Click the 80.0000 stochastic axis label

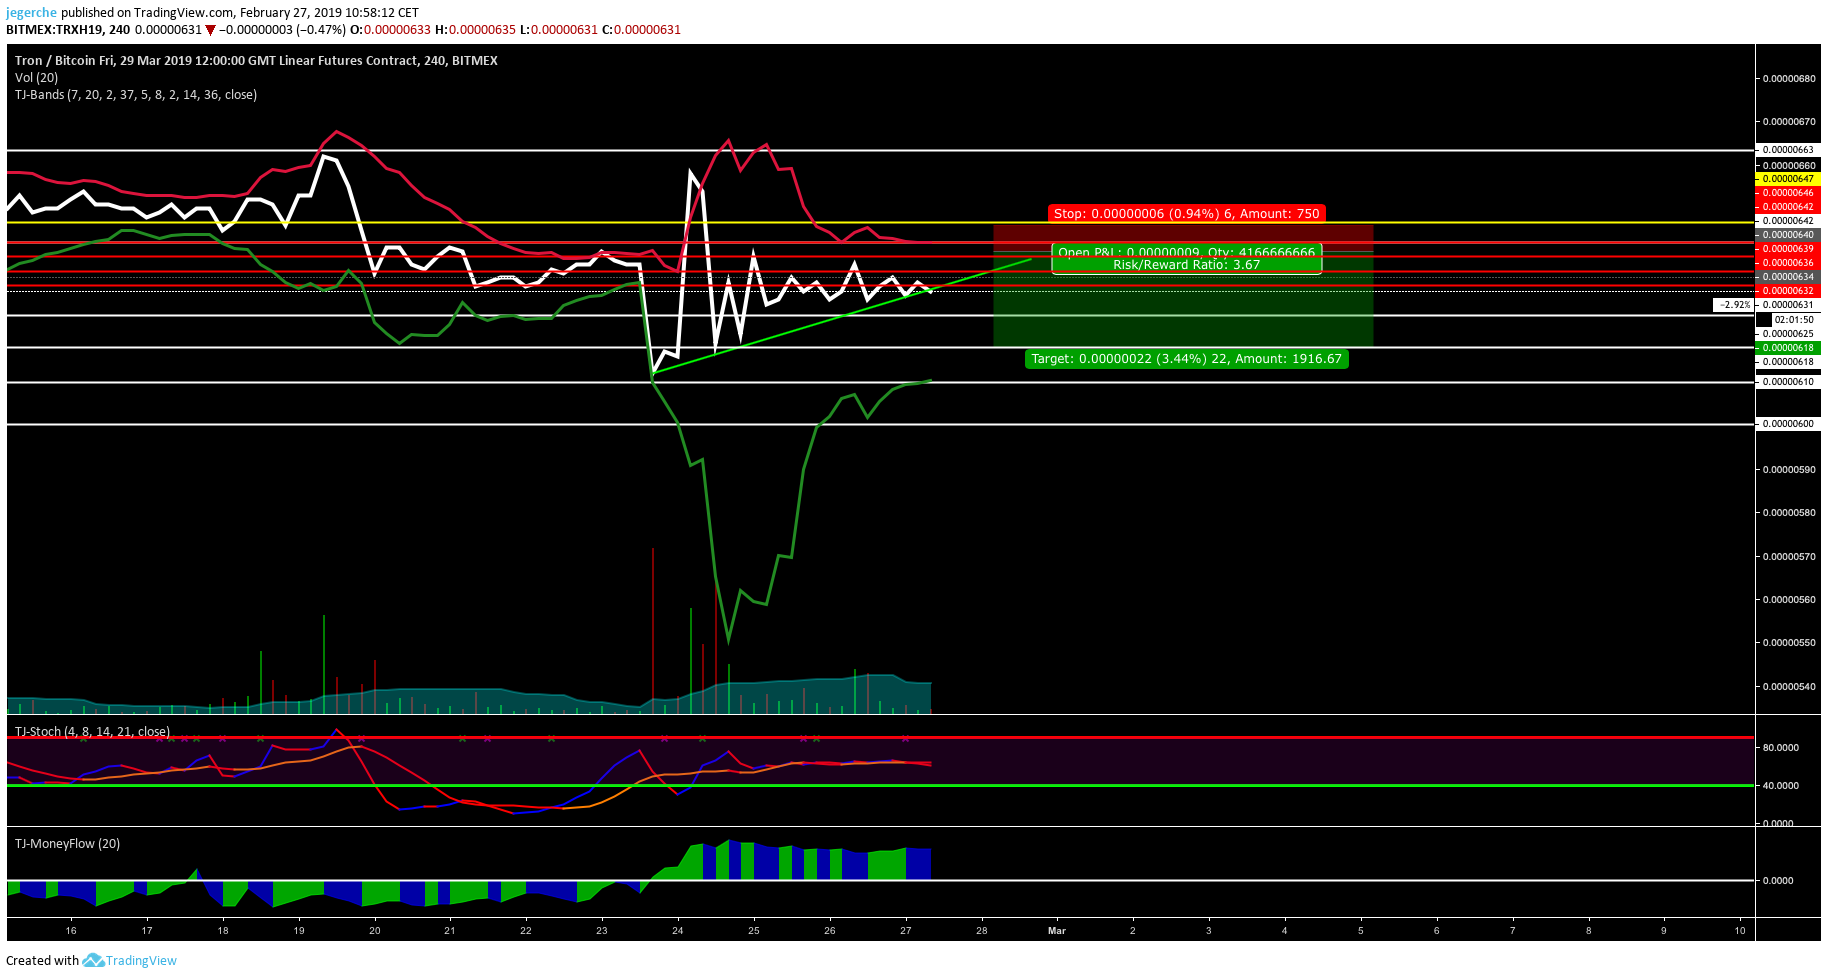click(x=1781, y=748)
